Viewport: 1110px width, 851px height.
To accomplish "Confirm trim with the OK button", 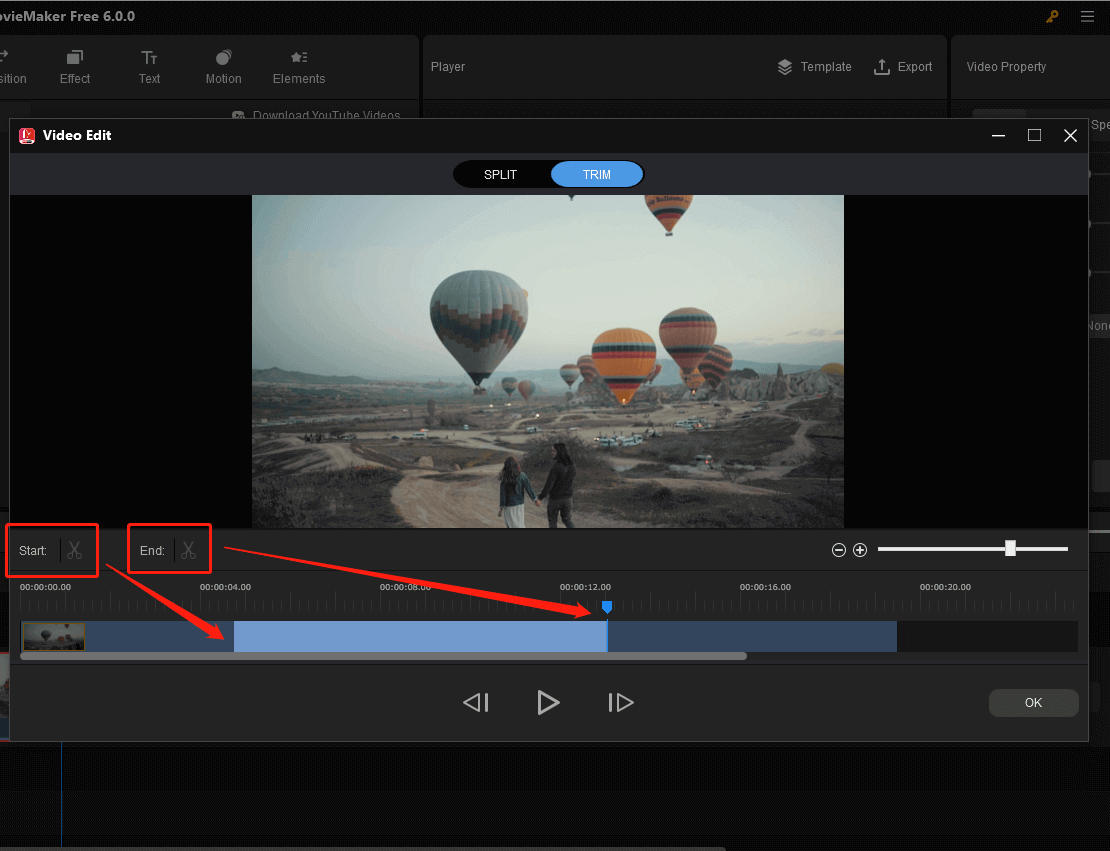I will [x=1033, y=702].
